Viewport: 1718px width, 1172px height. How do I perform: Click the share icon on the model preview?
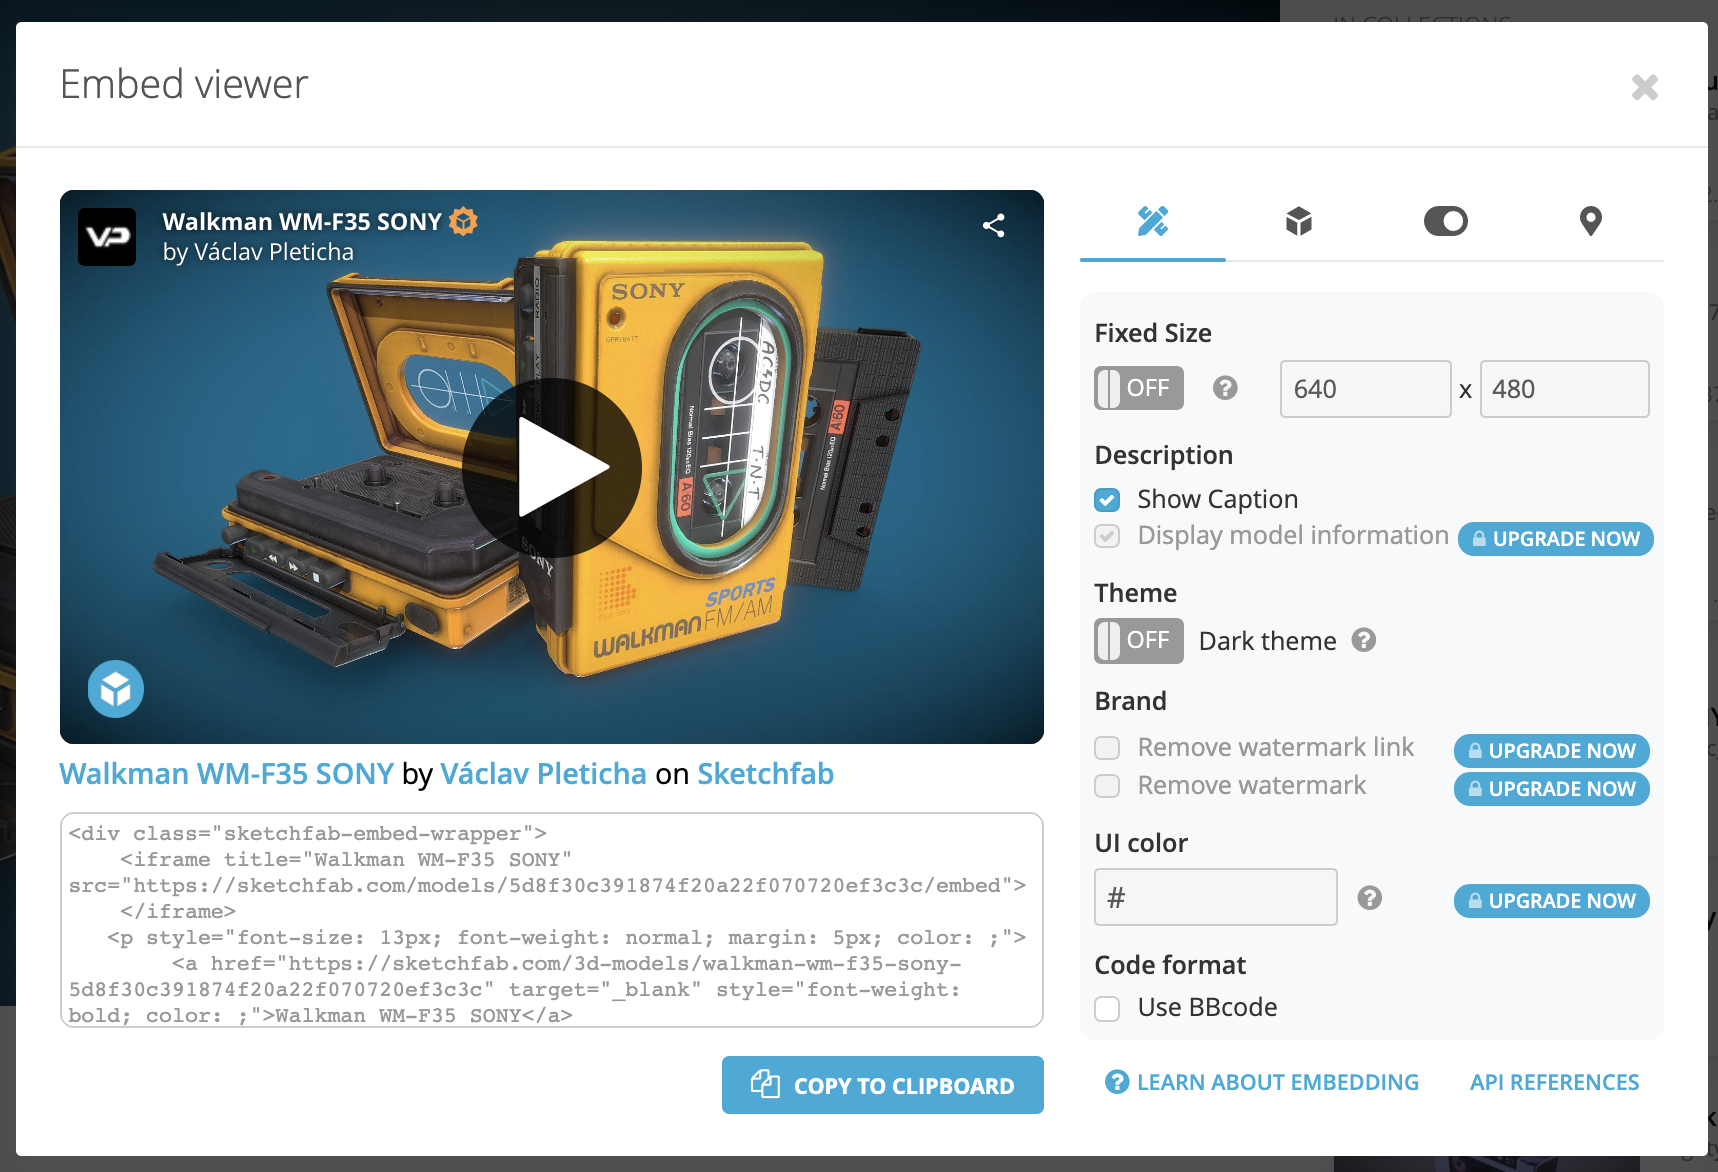[993, 225]
